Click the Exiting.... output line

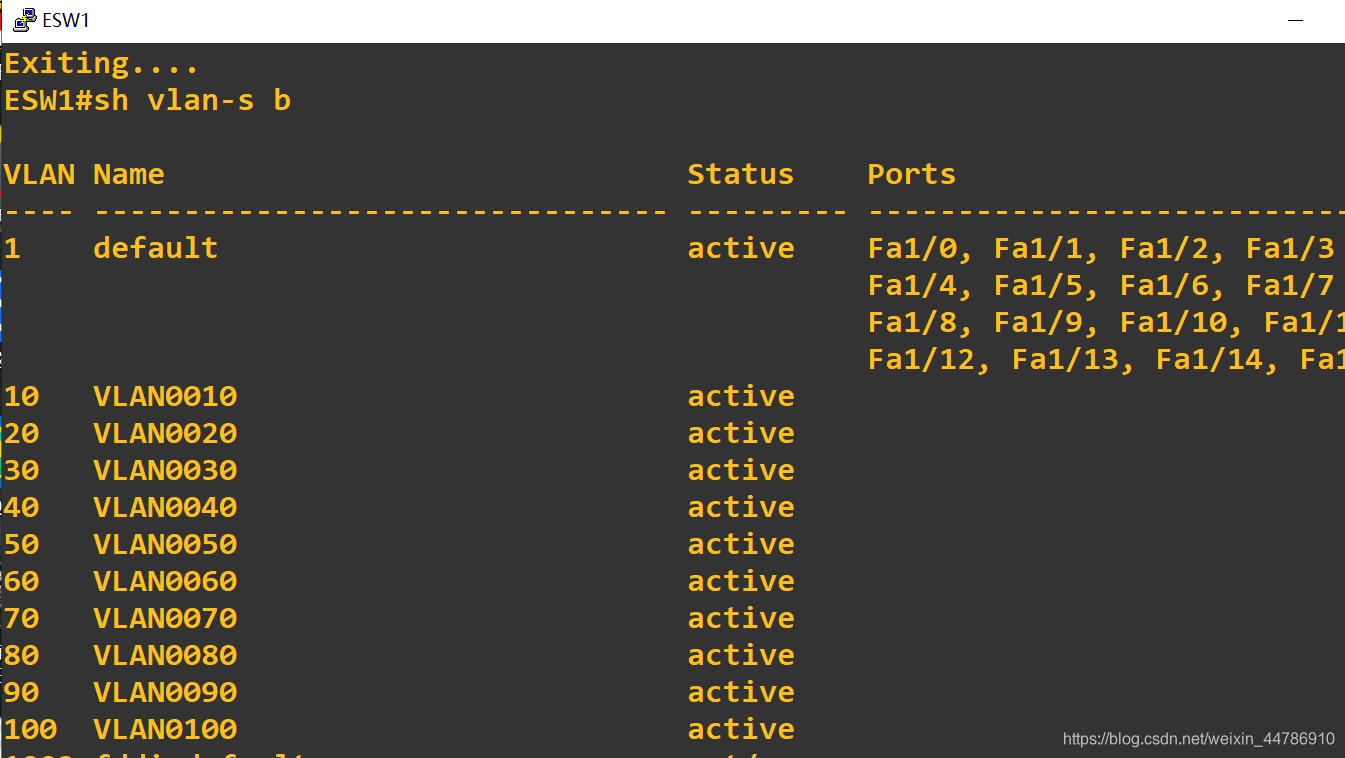(x=102, y=64)
